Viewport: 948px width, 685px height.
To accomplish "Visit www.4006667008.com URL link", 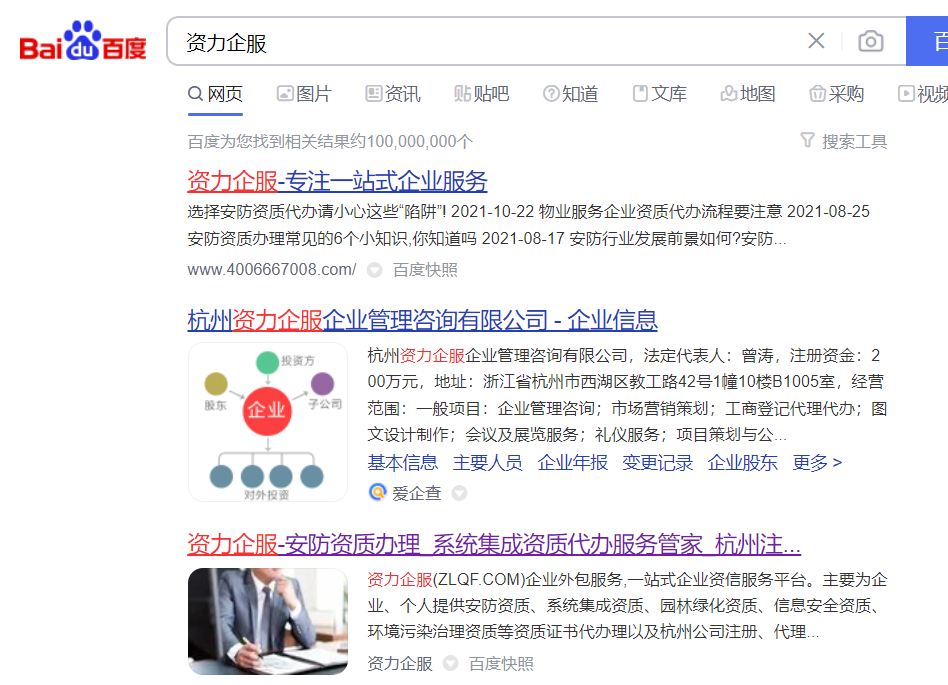I will [x=271, y=270].
